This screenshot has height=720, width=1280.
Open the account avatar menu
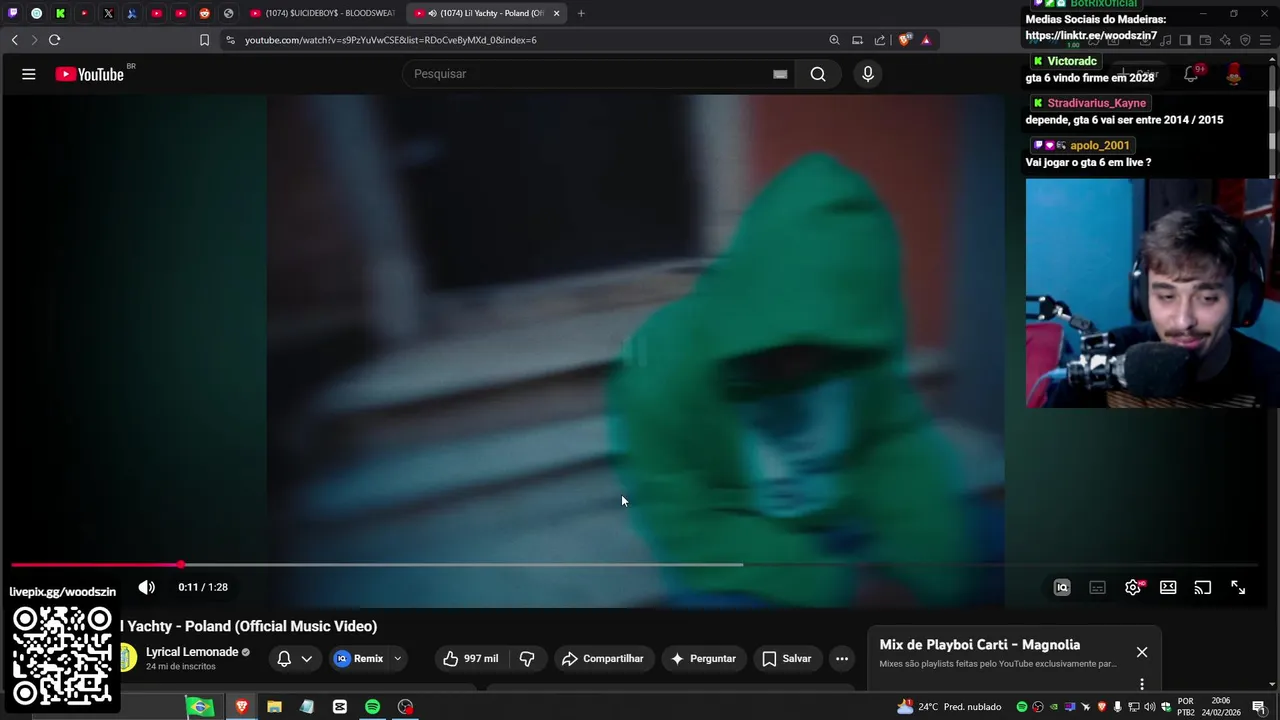pos(1234,74)
